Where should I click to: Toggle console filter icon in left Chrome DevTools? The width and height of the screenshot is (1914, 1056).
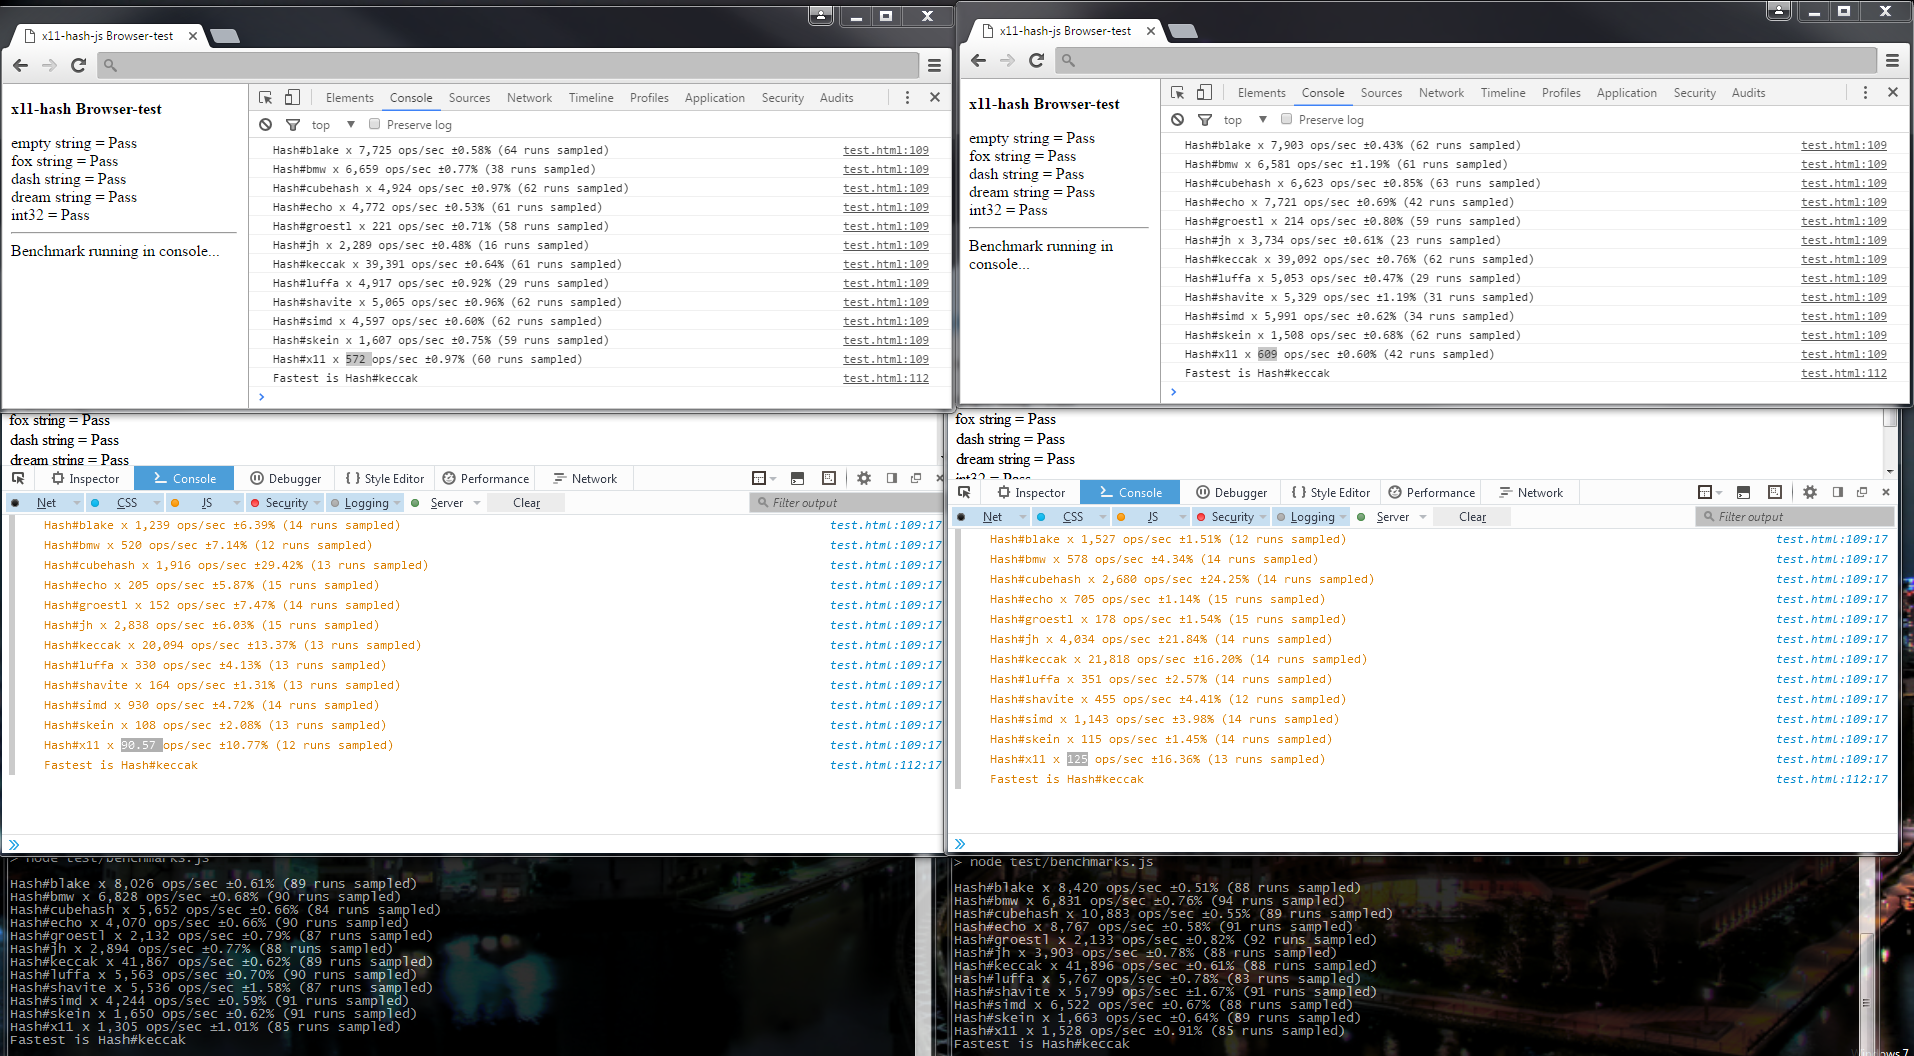click(293, 124)
